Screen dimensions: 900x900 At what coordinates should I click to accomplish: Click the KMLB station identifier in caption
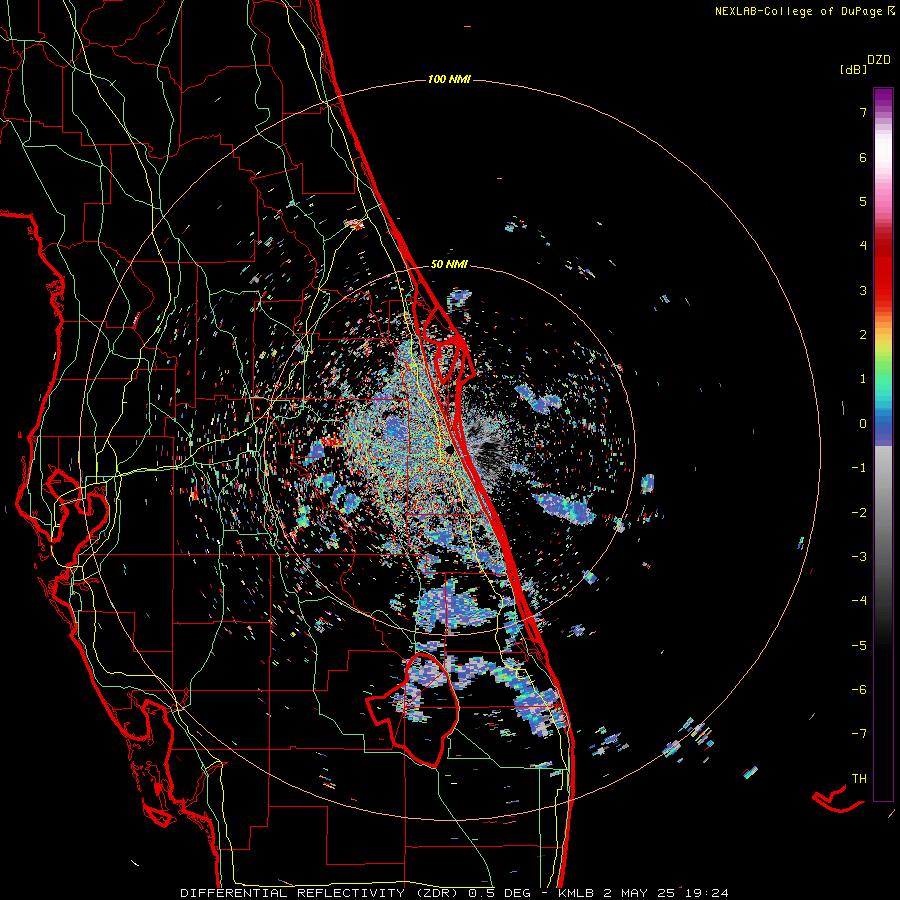click(x=577, y=893)
